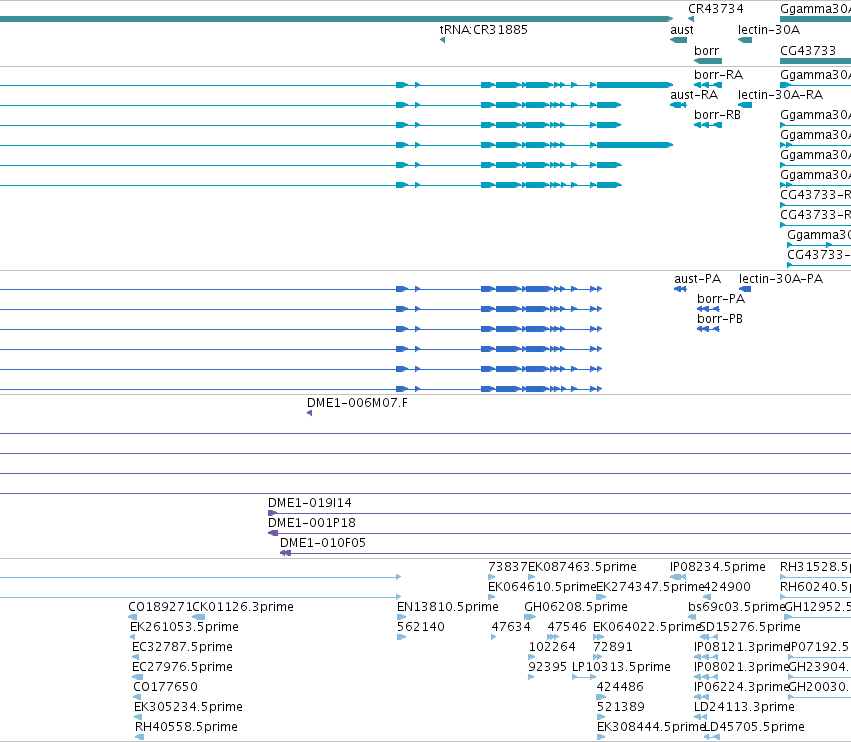Click the DME1-006M07.F clone label

[x=357, y=403]
